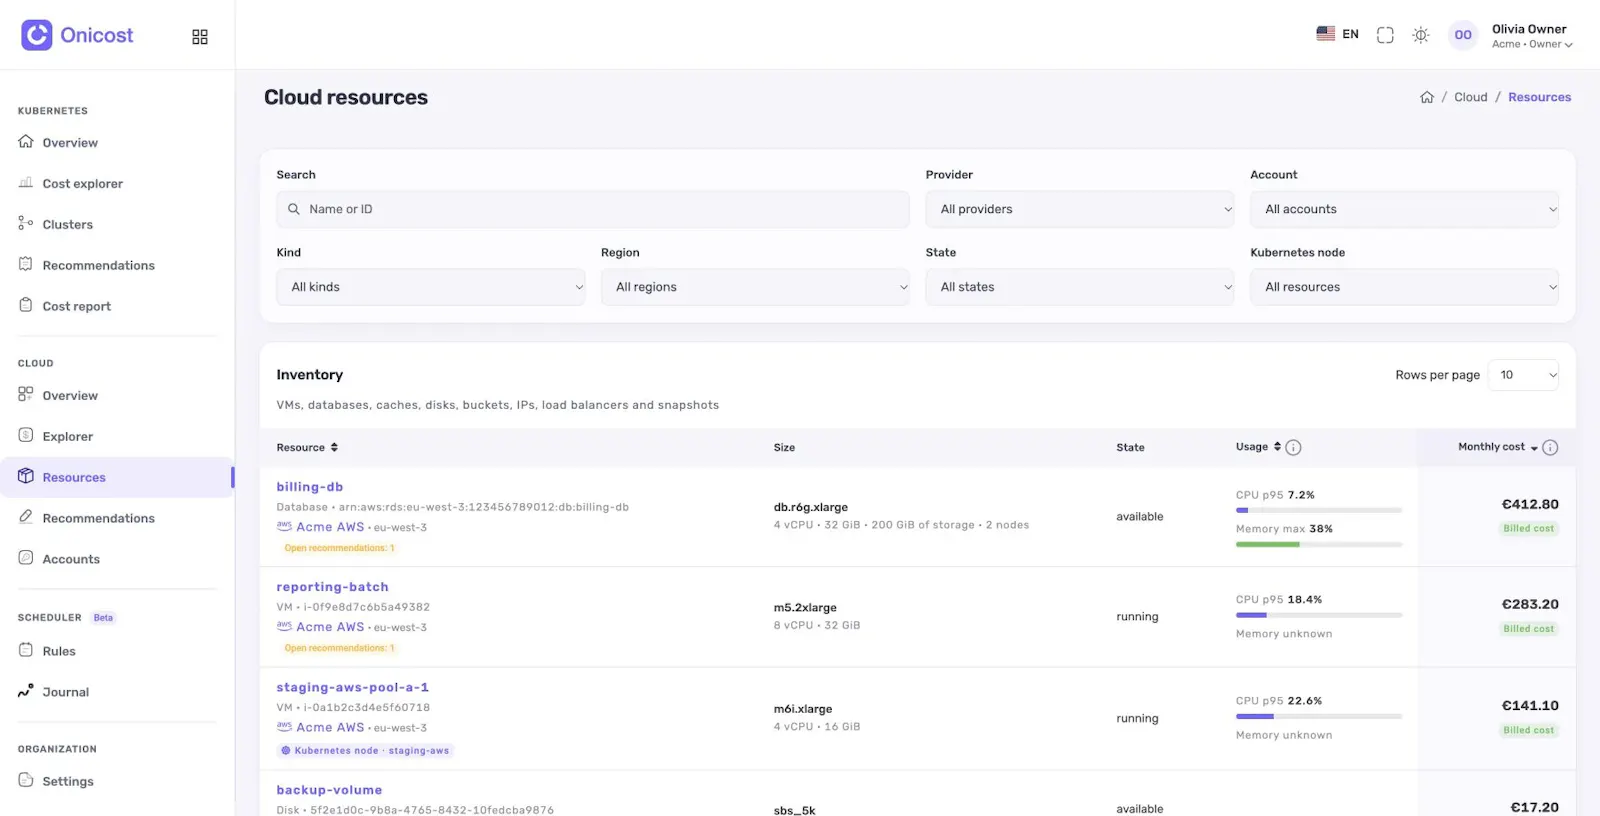Viewport: 1600px width, 816px height.
Task: Open organization Settings
Action: point(68,782)
